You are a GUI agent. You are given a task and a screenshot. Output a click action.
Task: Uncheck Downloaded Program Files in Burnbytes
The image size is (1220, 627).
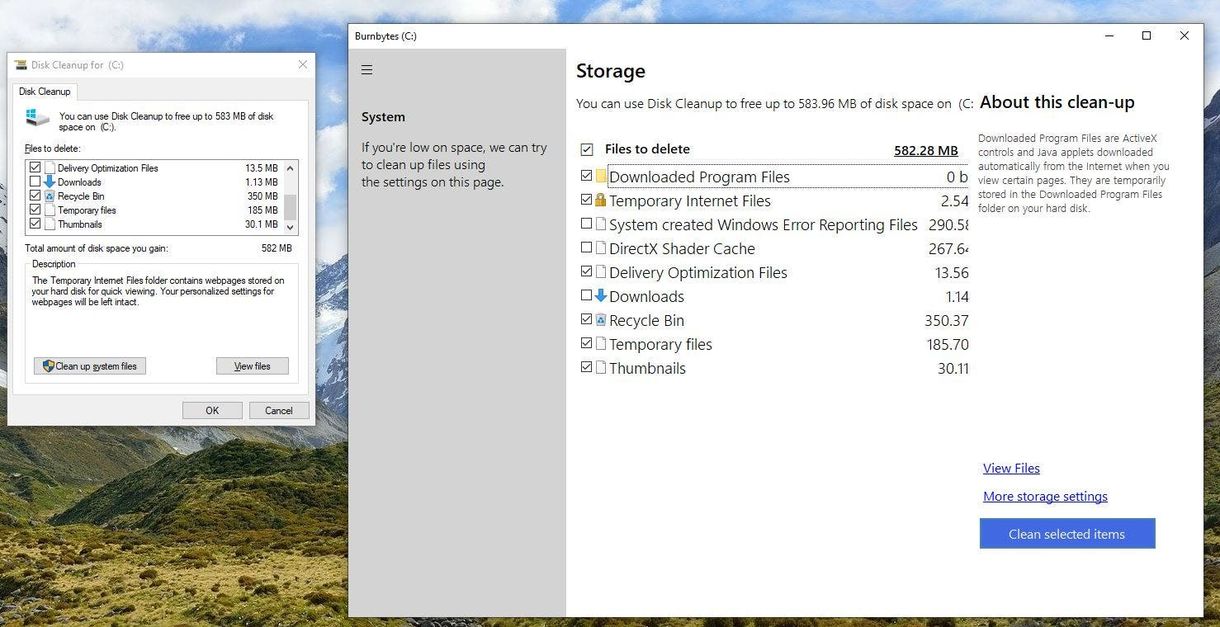pyautogui.click(x=587, y=176)
